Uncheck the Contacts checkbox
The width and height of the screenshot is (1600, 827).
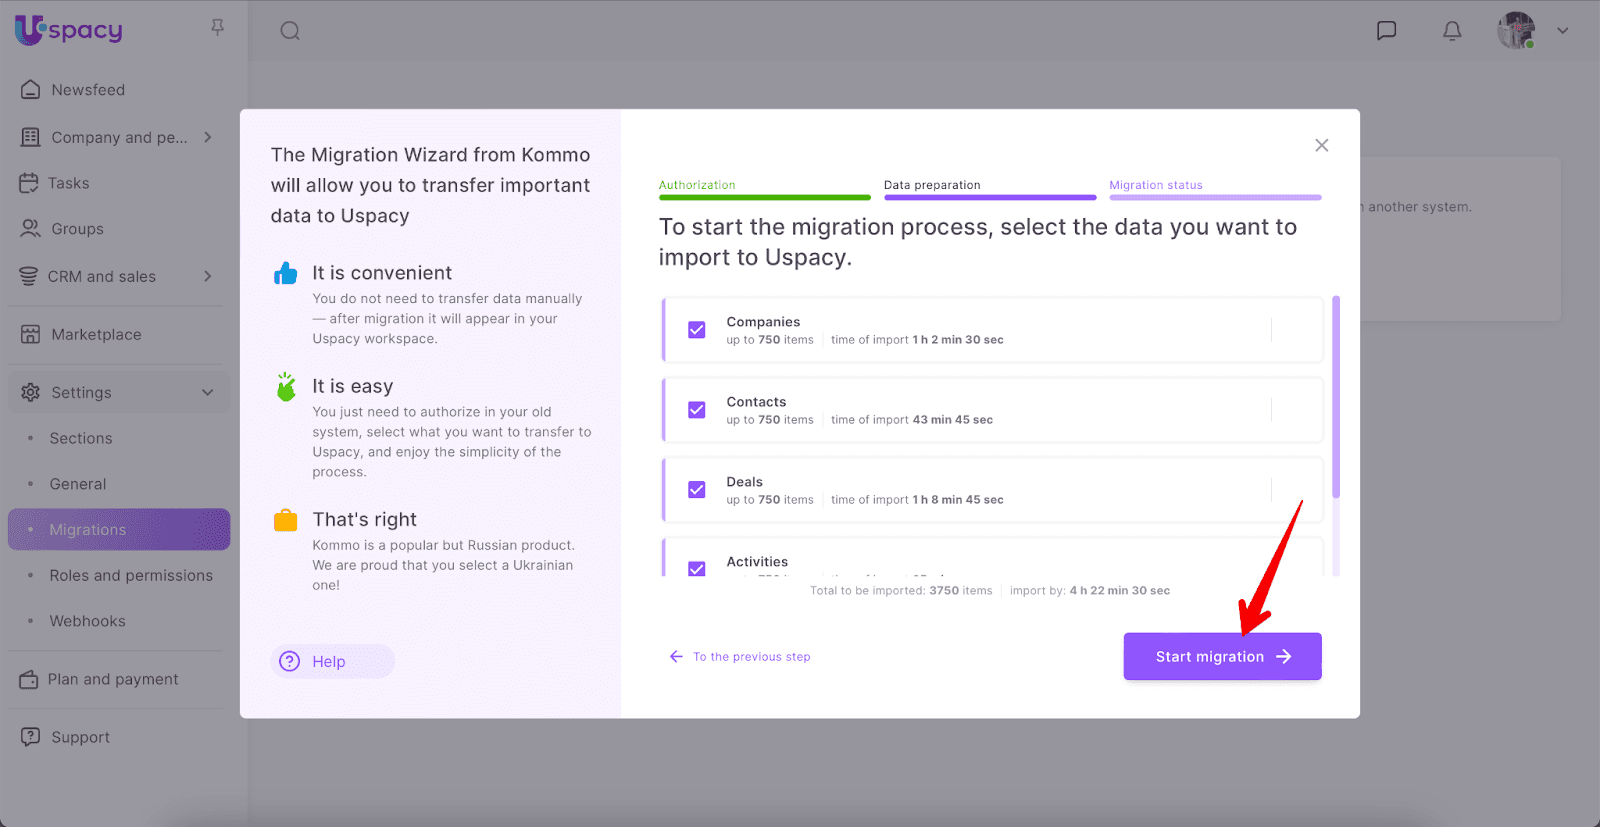tap(697, 410)
